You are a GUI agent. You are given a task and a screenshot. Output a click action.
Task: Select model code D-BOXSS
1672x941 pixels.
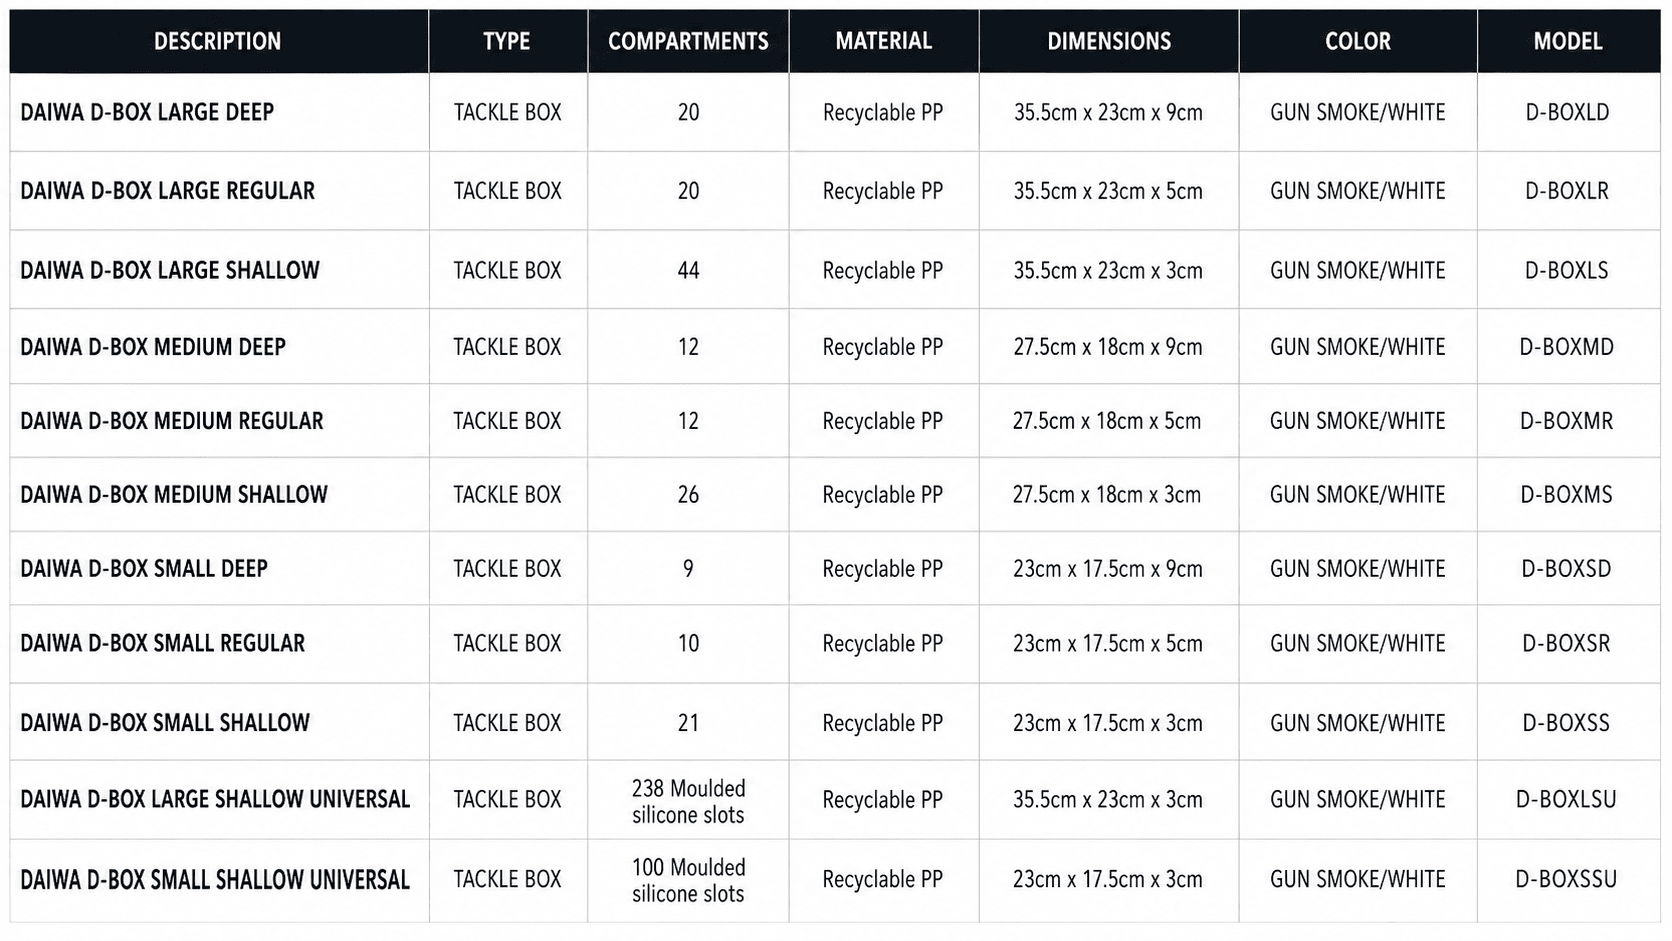coord(1566,722)
